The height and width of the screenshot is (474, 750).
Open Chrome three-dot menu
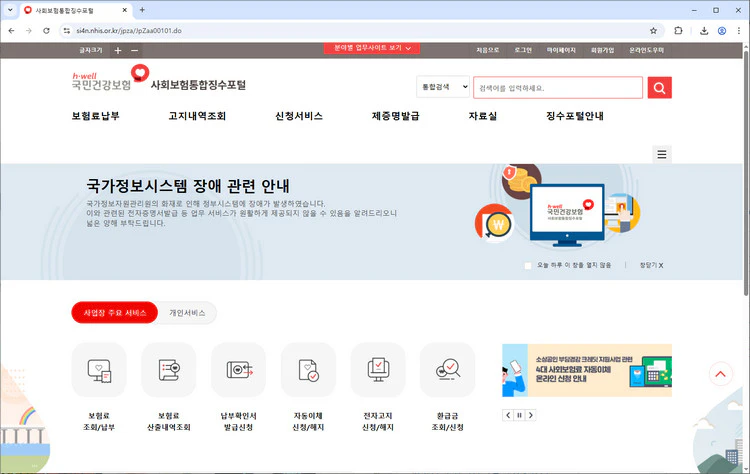click(739, 31)
